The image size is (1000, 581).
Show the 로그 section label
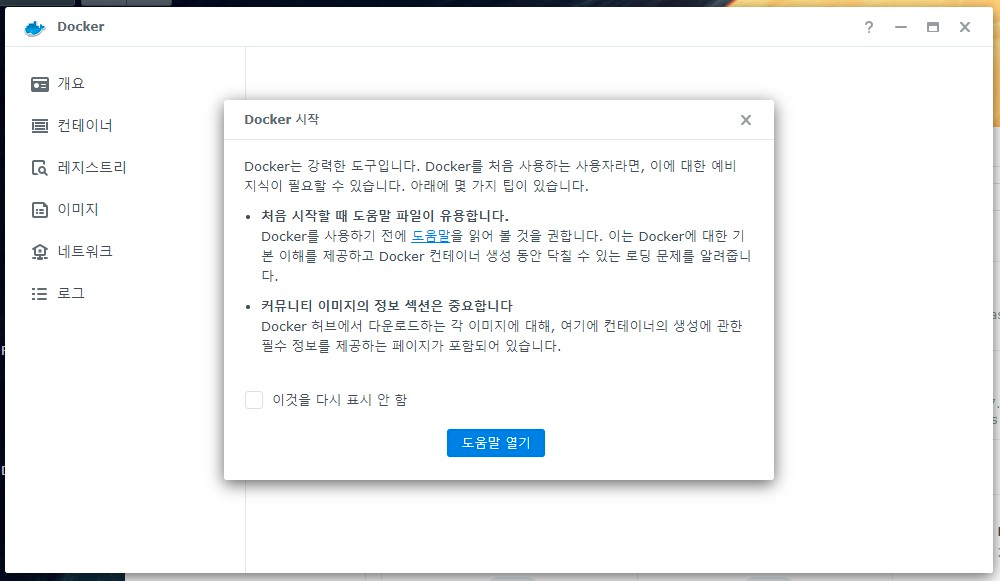click(71, 293)
